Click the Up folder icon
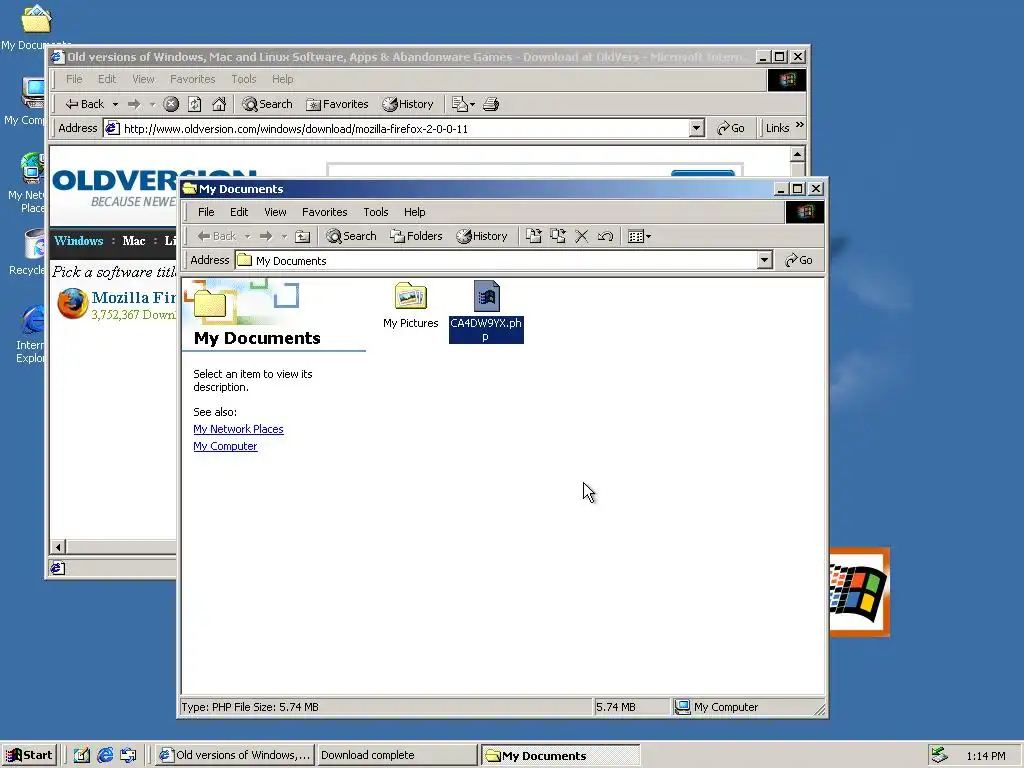The width and height of the screenshot is (1024, 768). pyautogui.click(x=302, y=236)
